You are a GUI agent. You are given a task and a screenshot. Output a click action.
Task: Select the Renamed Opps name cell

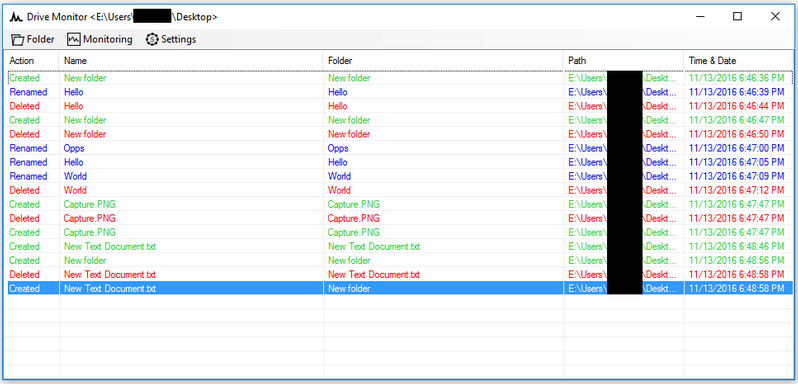point(74,149)
